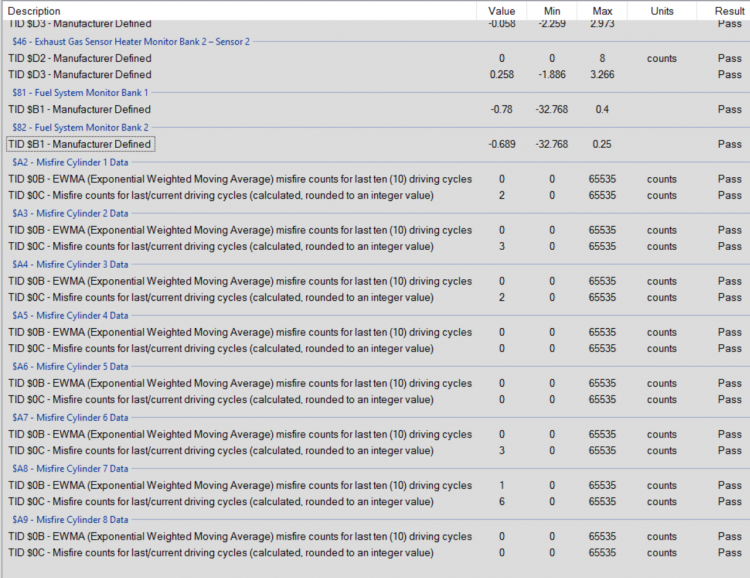
Task: Click the Units column header
Action: click(662, 11)
